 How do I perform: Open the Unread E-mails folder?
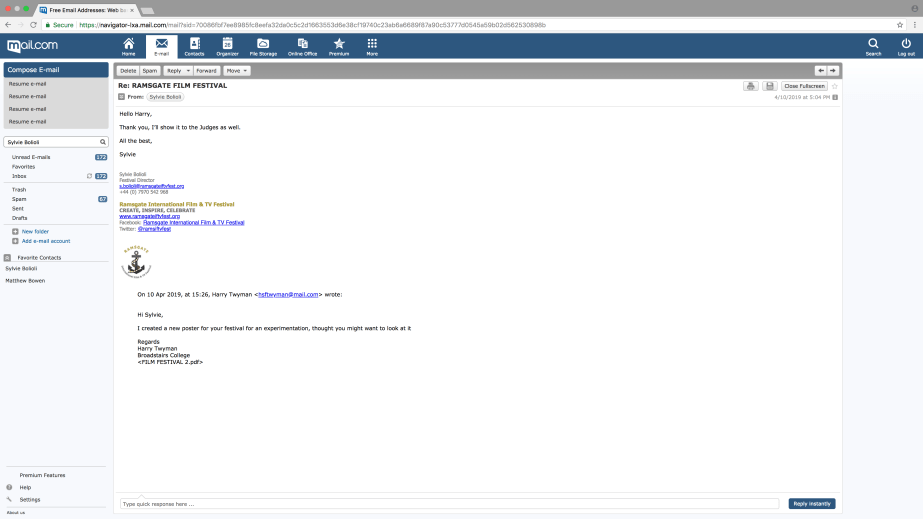point(31,157)
